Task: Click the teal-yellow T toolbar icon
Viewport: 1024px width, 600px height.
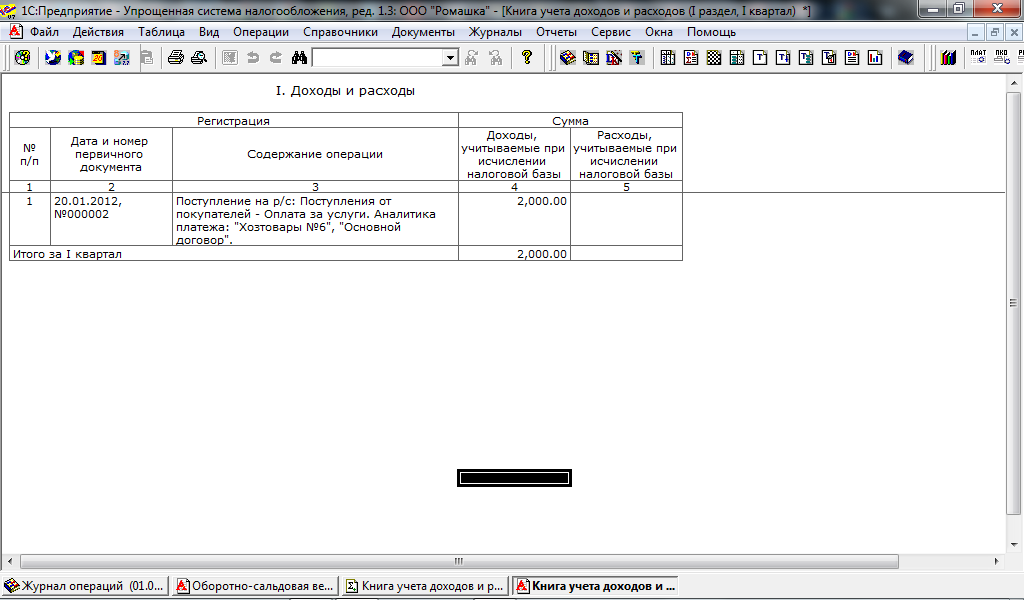Action: tap(637, 58)
